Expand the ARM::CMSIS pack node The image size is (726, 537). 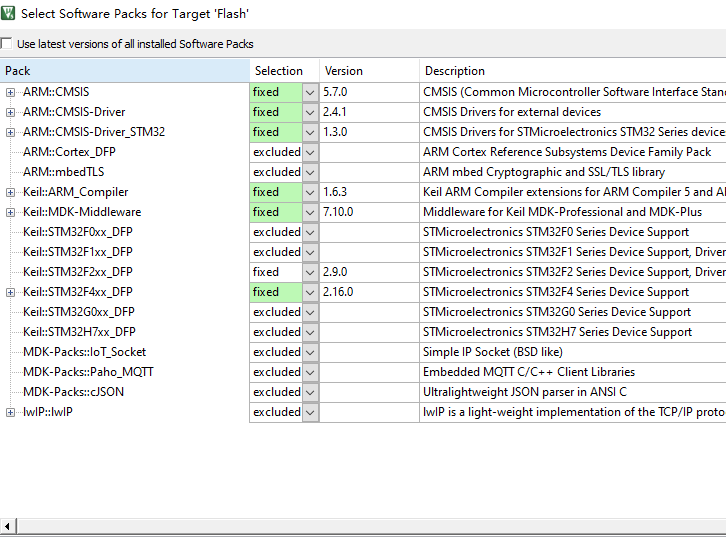10,92
